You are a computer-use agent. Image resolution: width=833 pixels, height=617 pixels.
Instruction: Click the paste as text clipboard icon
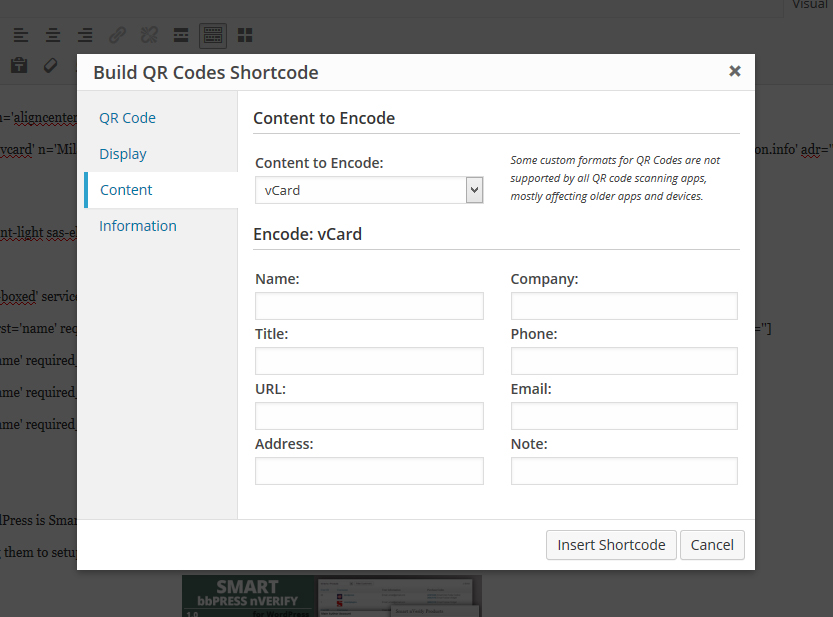[x=19, y=66]
